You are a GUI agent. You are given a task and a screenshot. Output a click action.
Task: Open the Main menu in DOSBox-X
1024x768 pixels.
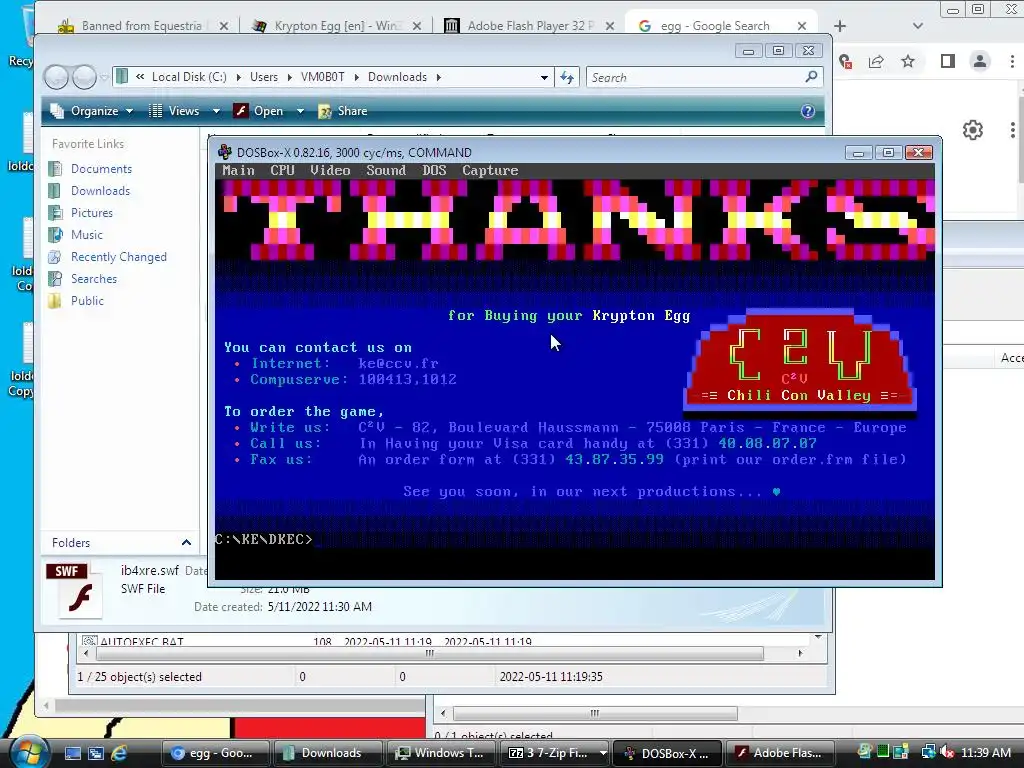(x=238, y=170)
